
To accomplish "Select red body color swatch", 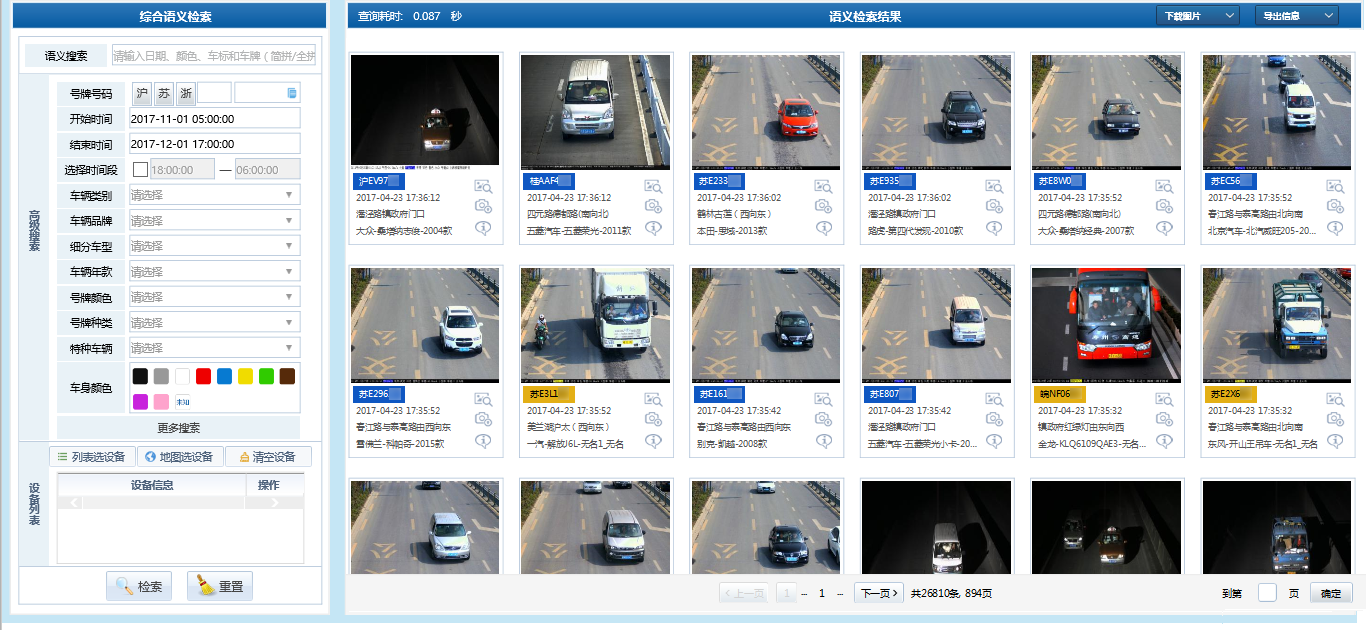I will coord(203,376).
